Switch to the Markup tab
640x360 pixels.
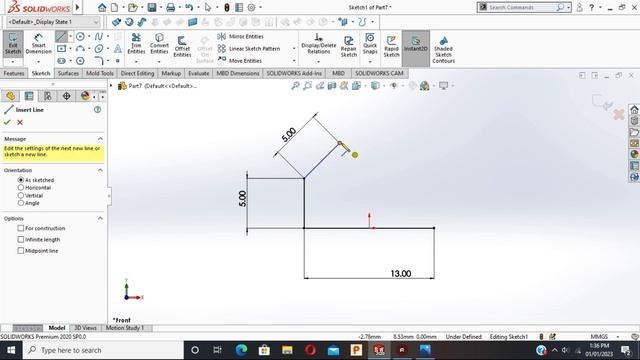(x=171, y=73)
